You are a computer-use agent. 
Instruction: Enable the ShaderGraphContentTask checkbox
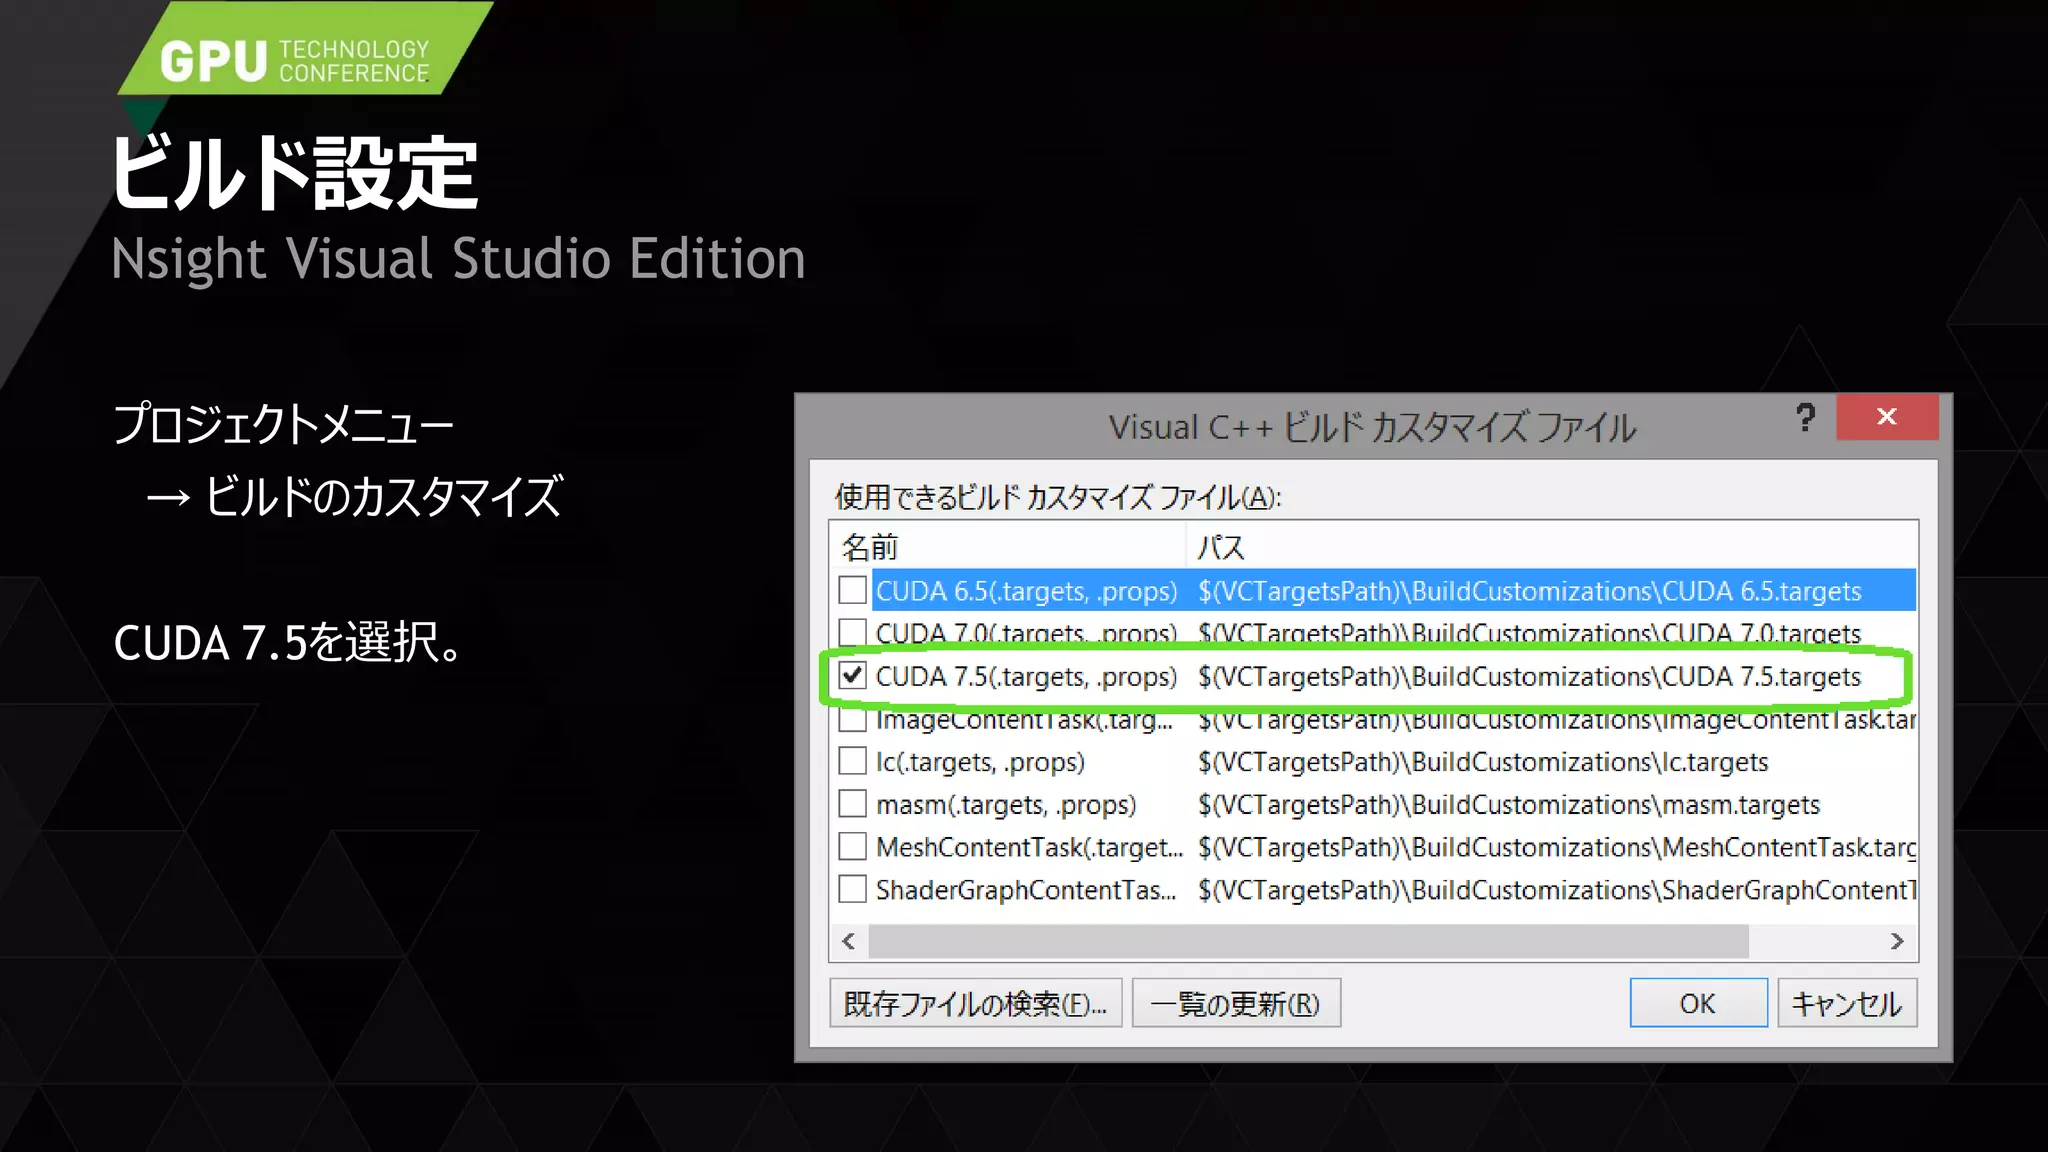pyautogui.click(x=852, y=889)
